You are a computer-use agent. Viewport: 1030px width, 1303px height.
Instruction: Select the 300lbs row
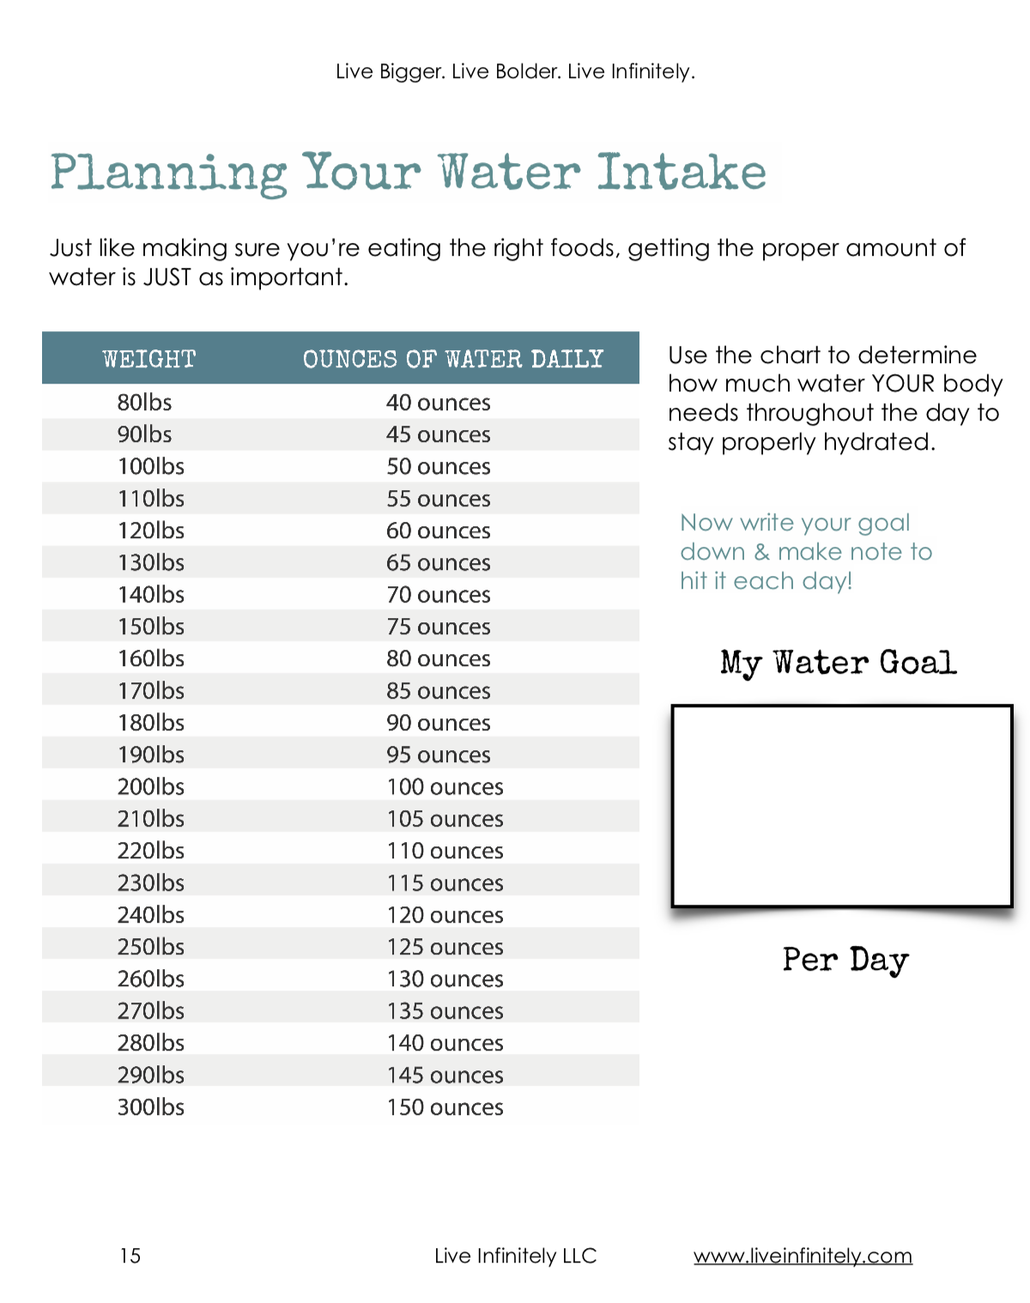[x=340, y=1106]
